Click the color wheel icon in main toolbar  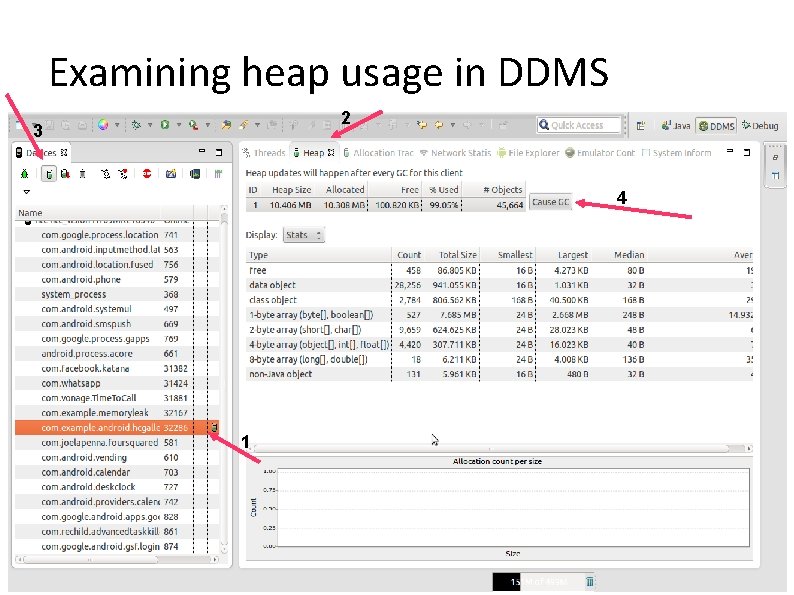pyautogui.click(x=103, y=125)
